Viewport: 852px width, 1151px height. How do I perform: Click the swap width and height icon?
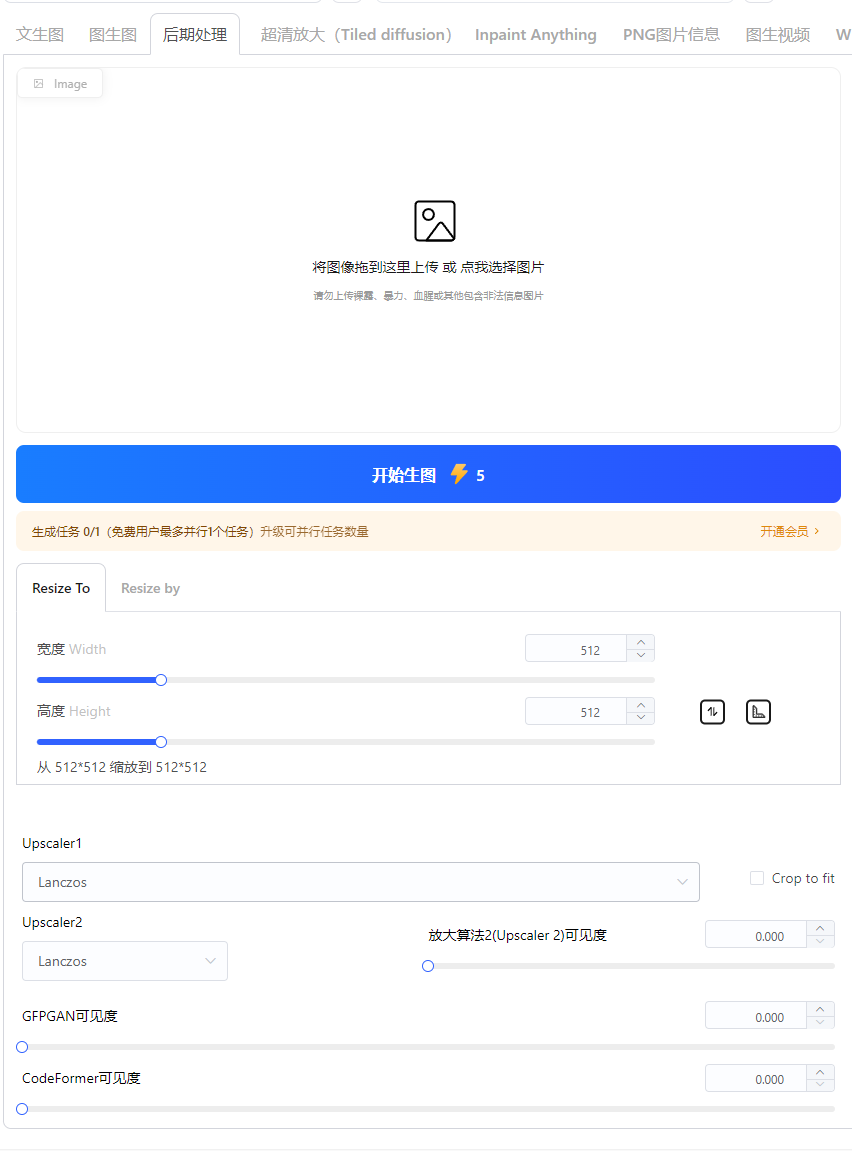[x=712, y=712]
